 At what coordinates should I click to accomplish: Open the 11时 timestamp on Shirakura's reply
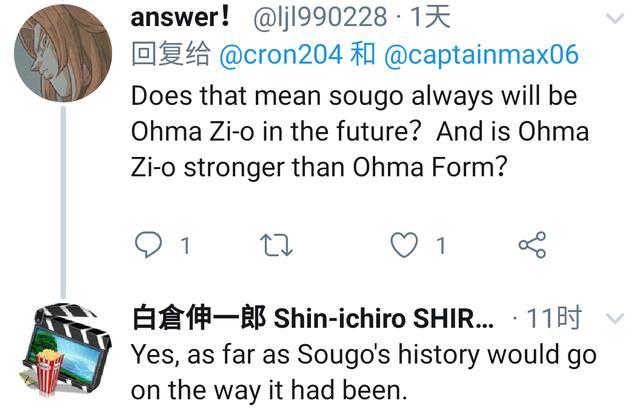point(554,318)
